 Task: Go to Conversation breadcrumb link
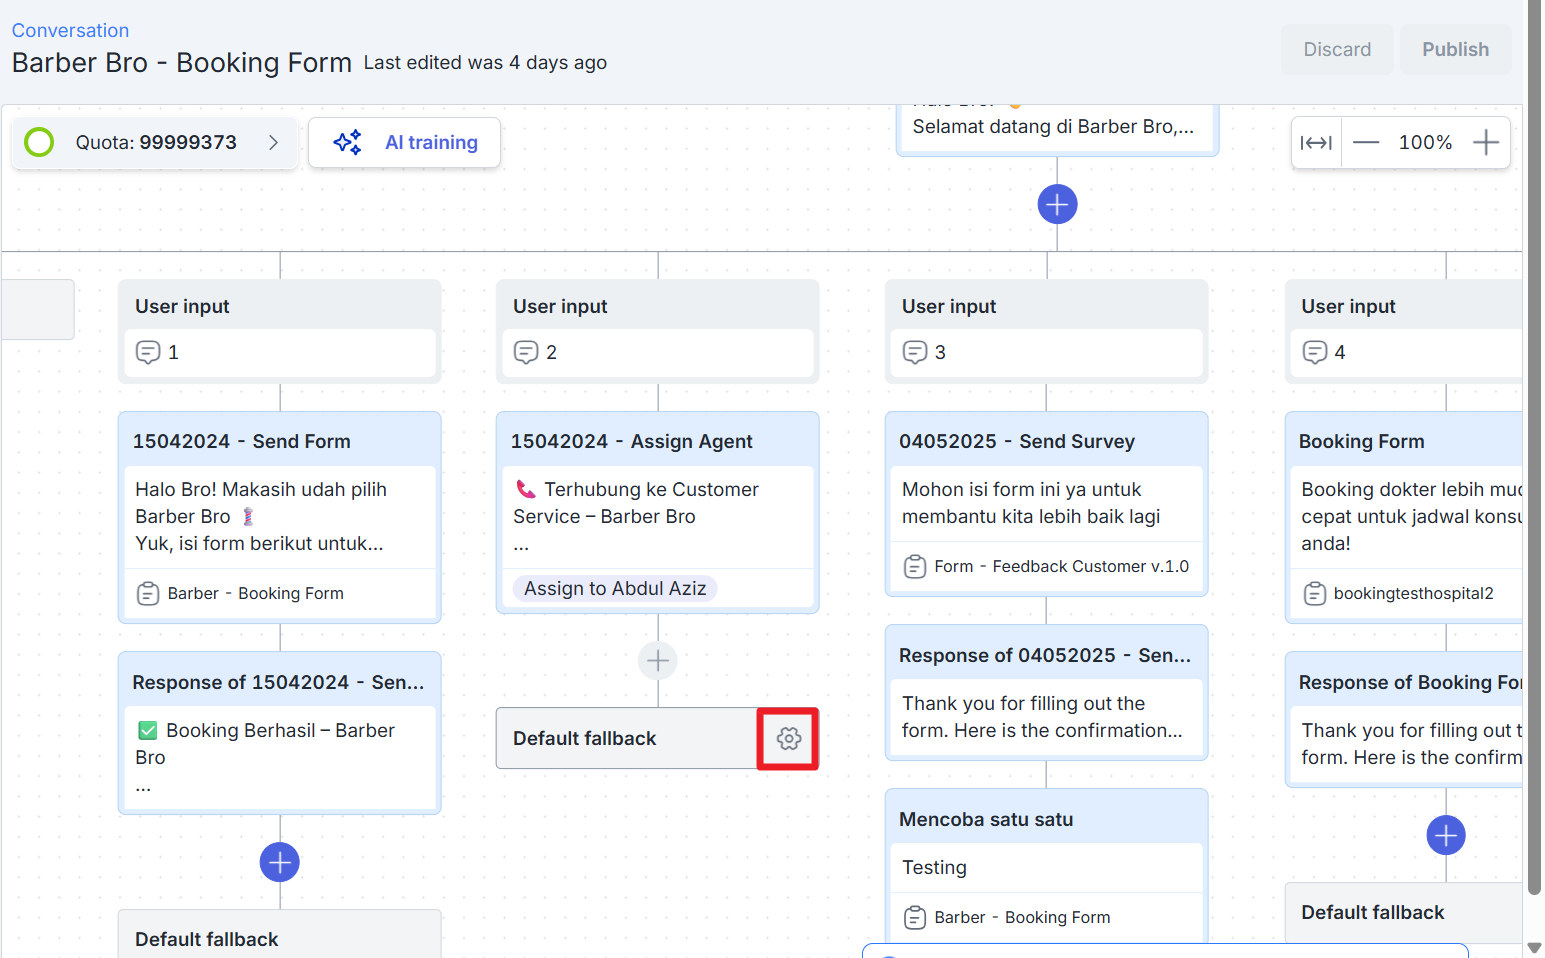[x=70, y=30]
